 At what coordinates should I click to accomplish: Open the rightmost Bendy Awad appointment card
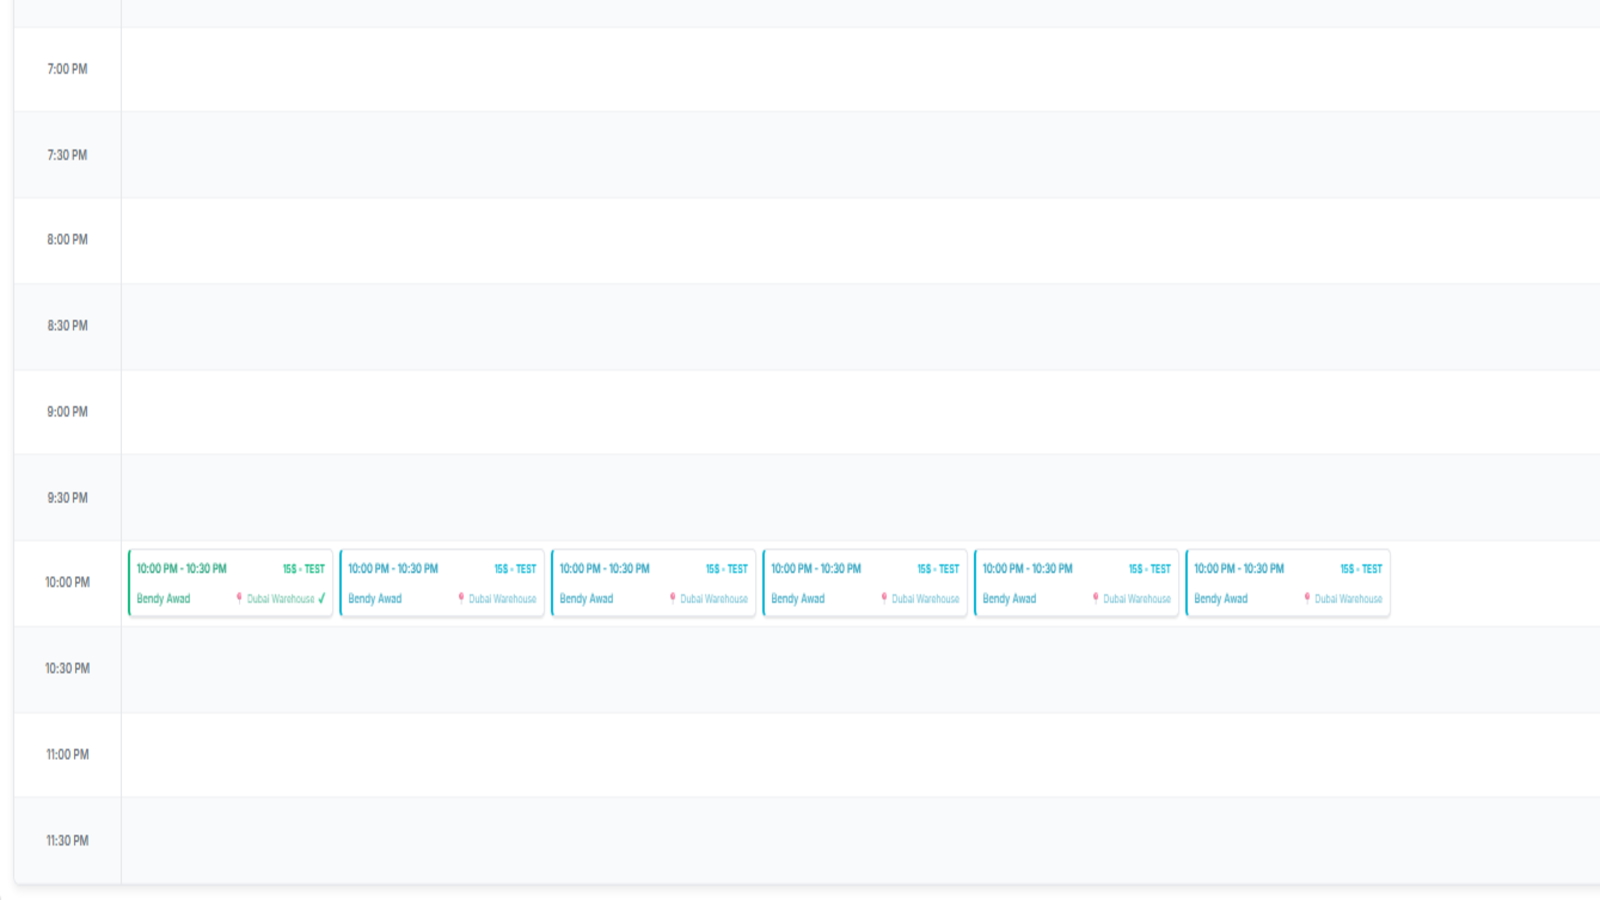click(1288, 583)
